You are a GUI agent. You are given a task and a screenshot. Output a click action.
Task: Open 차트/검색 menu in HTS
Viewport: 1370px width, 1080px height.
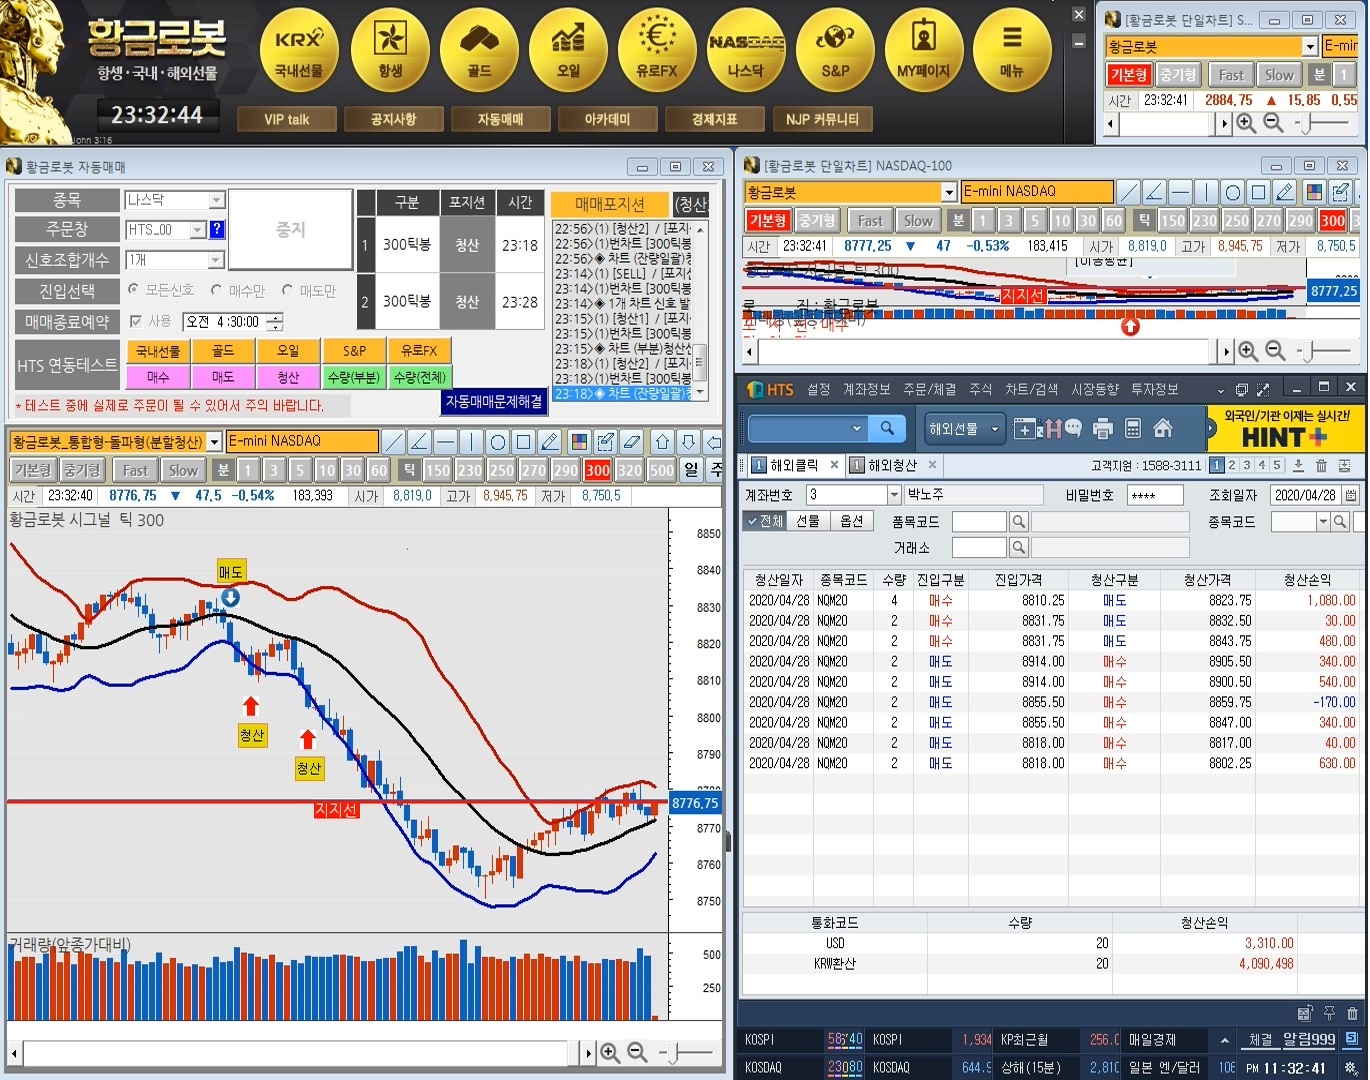tap(1033, 389)
